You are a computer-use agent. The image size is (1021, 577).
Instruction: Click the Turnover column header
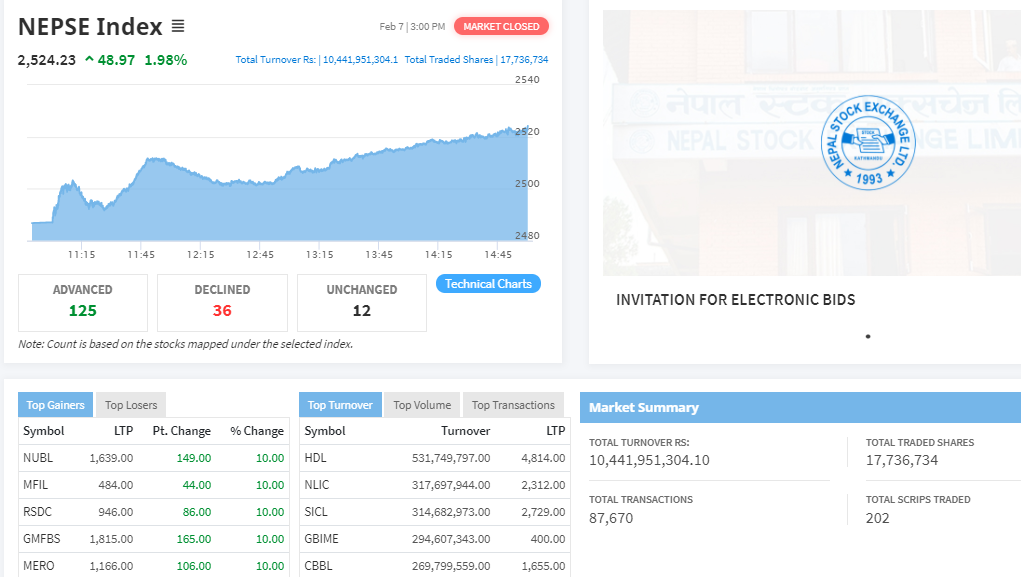[x=466, y=431]
